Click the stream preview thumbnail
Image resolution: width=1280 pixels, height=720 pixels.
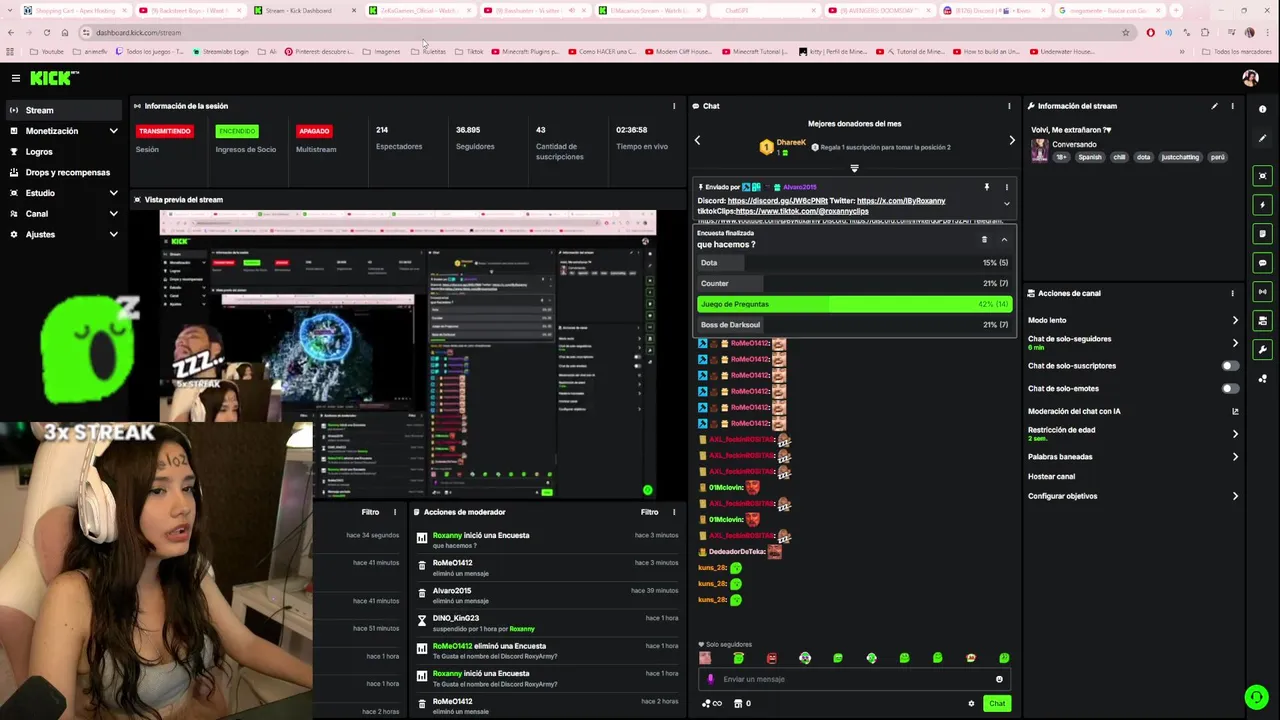point(408,354)
